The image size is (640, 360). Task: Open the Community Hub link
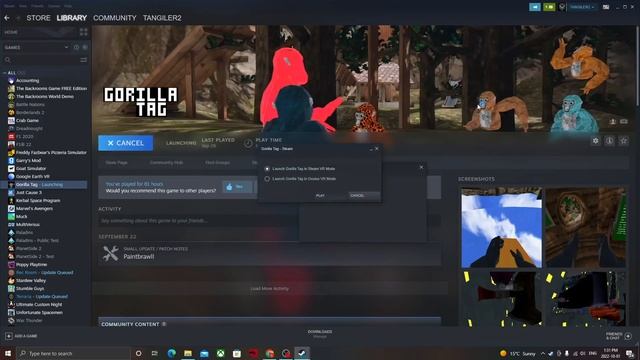pyautogui.click(x=167, y=162)
